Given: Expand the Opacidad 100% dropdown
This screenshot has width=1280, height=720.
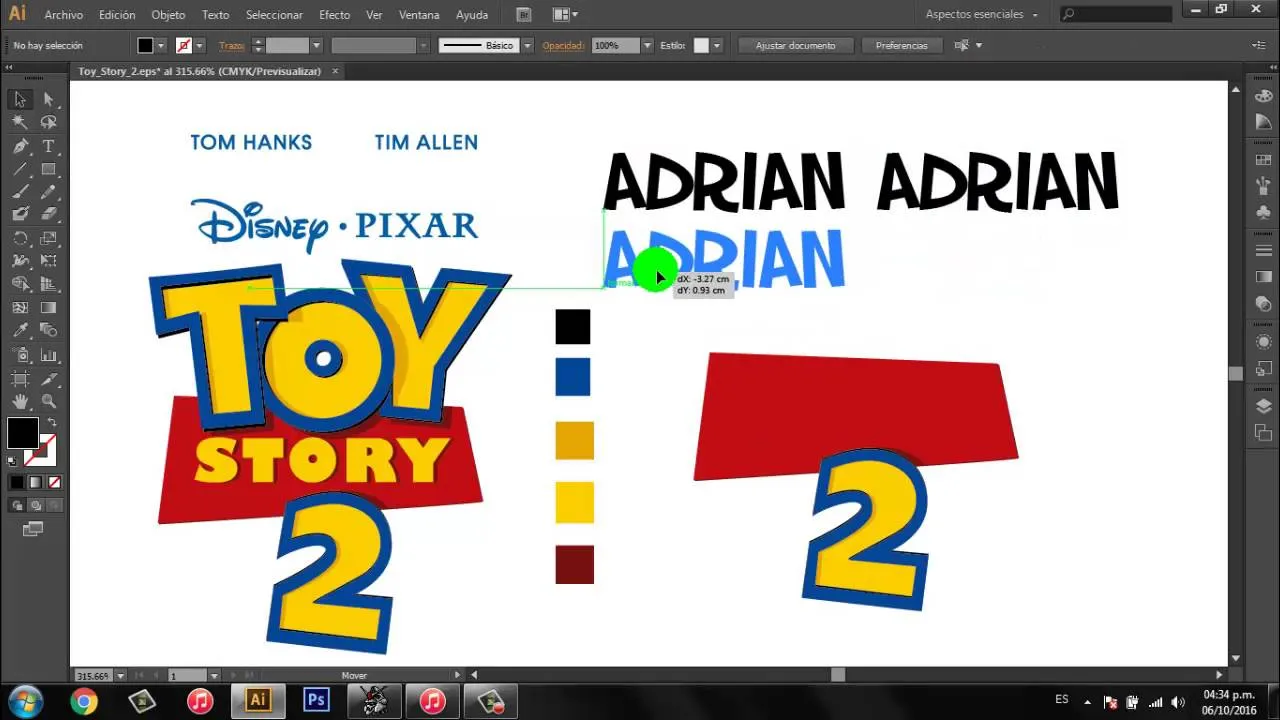Looking at the screenshot, I should 647,45.
